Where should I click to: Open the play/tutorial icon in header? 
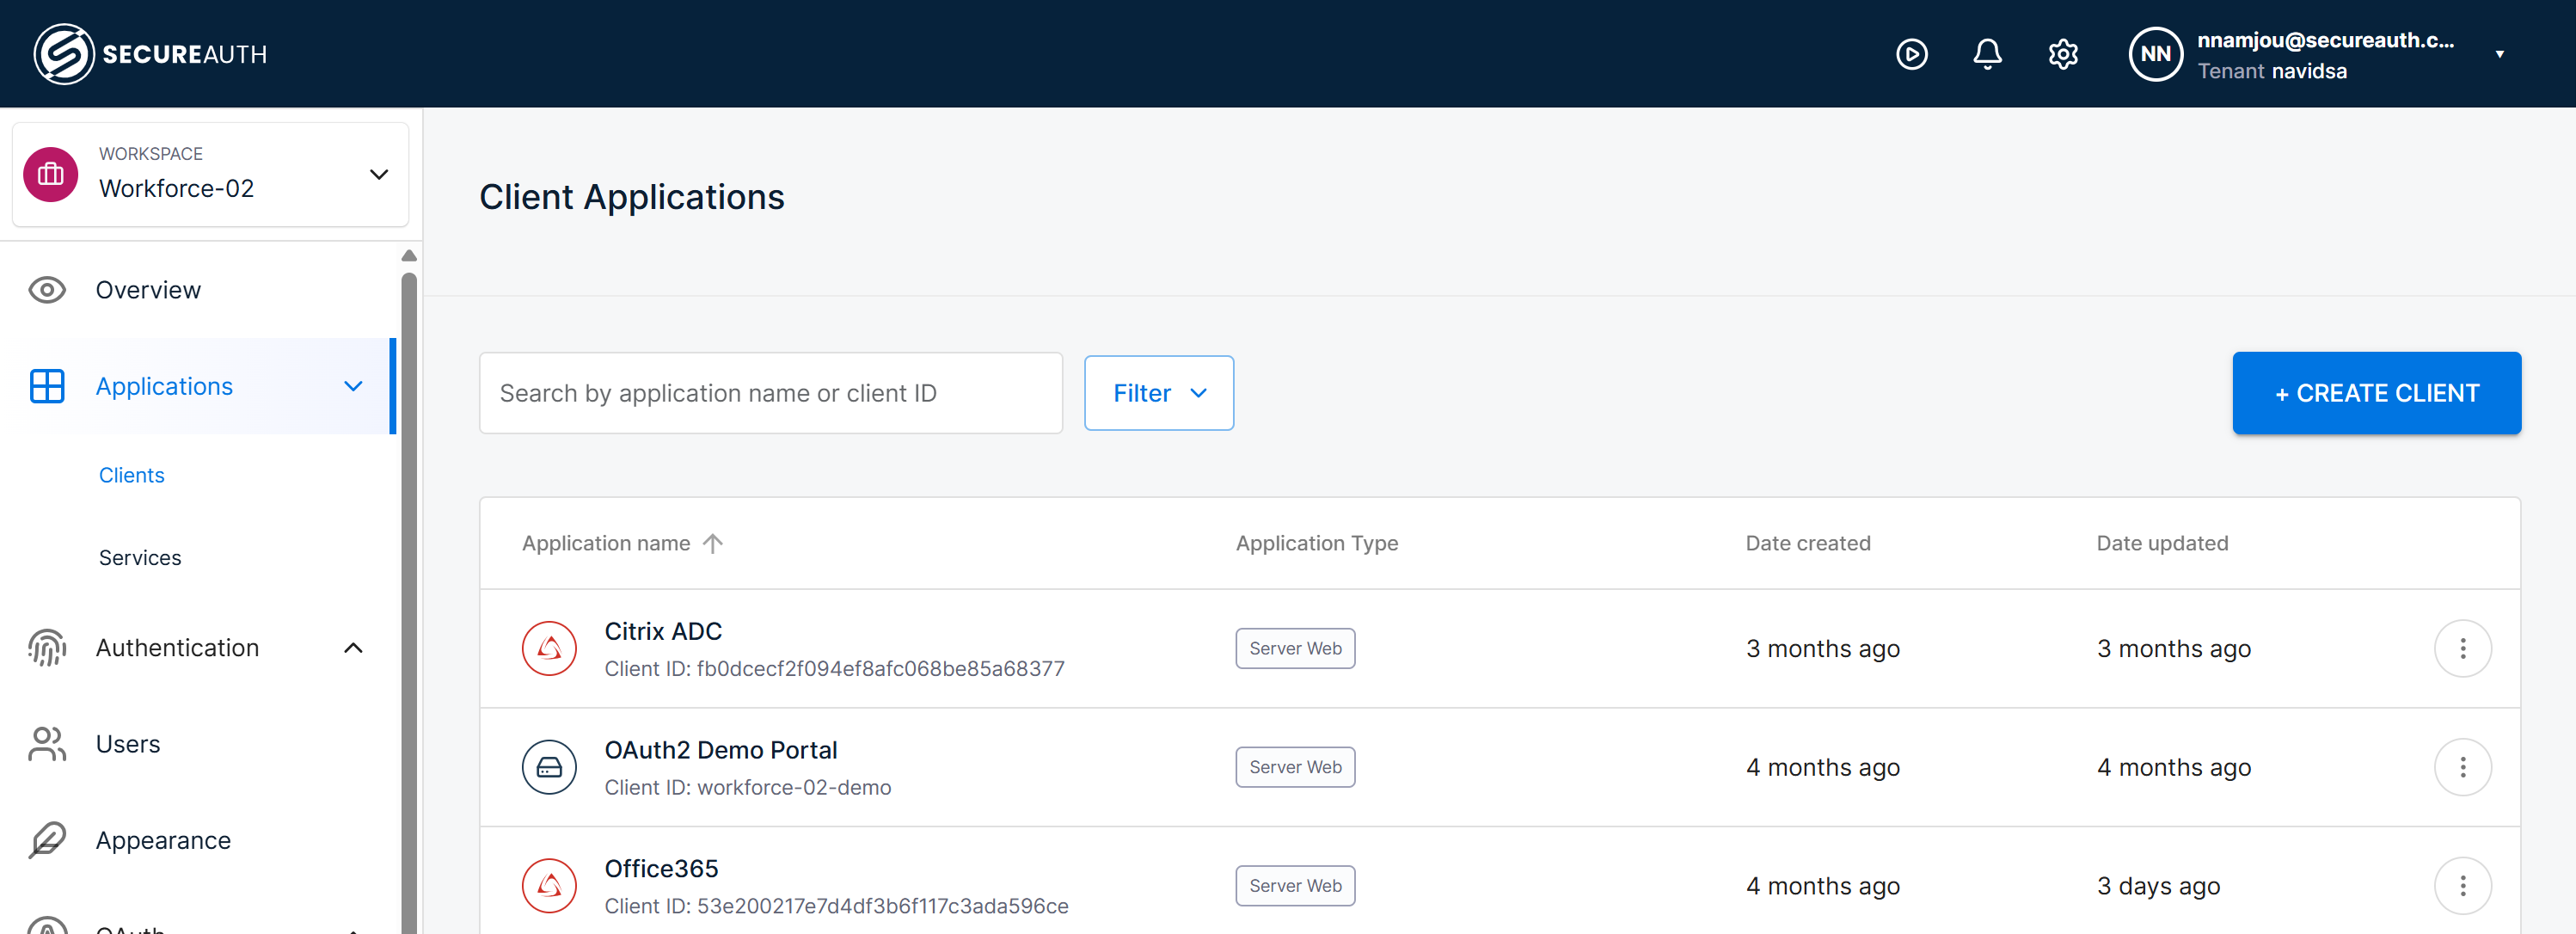[1911, 54]
